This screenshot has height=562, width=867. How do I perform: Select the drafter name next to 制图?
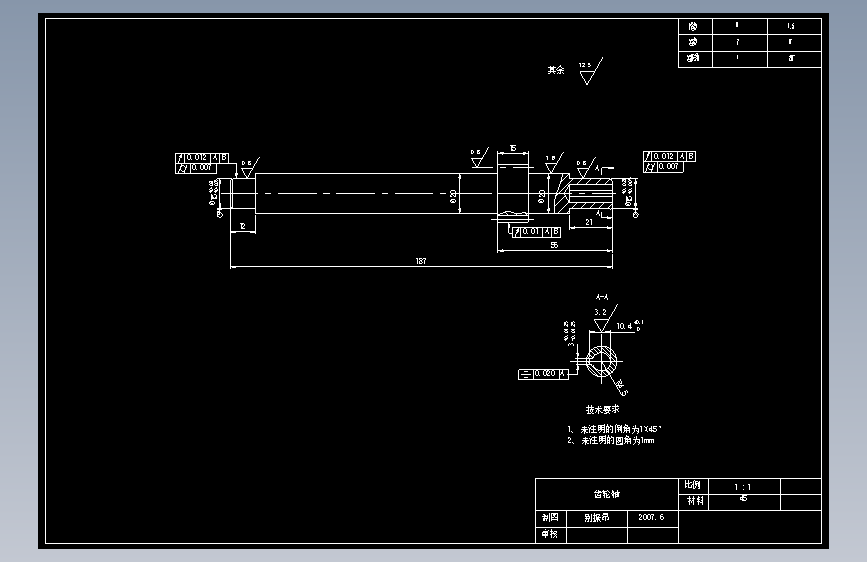[597, 518]
